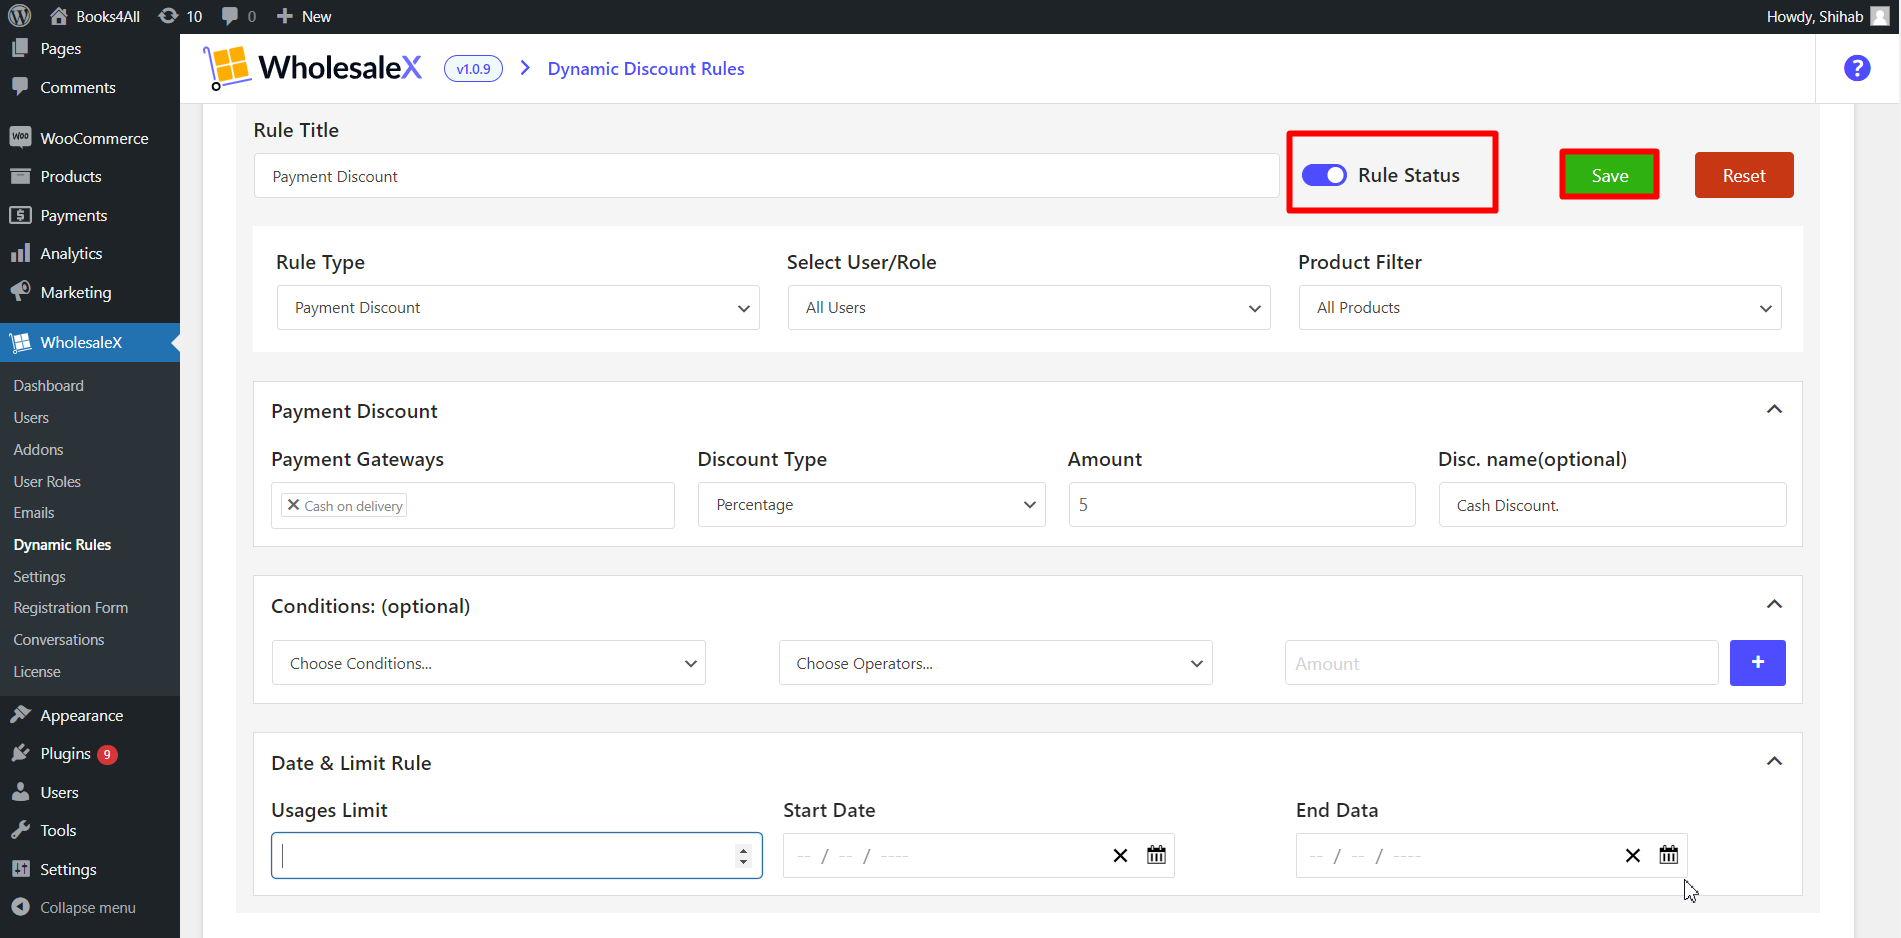Click the sidebar Settings sliders icon
Viewport: 1901px width, 938px height.
(20, 869)
